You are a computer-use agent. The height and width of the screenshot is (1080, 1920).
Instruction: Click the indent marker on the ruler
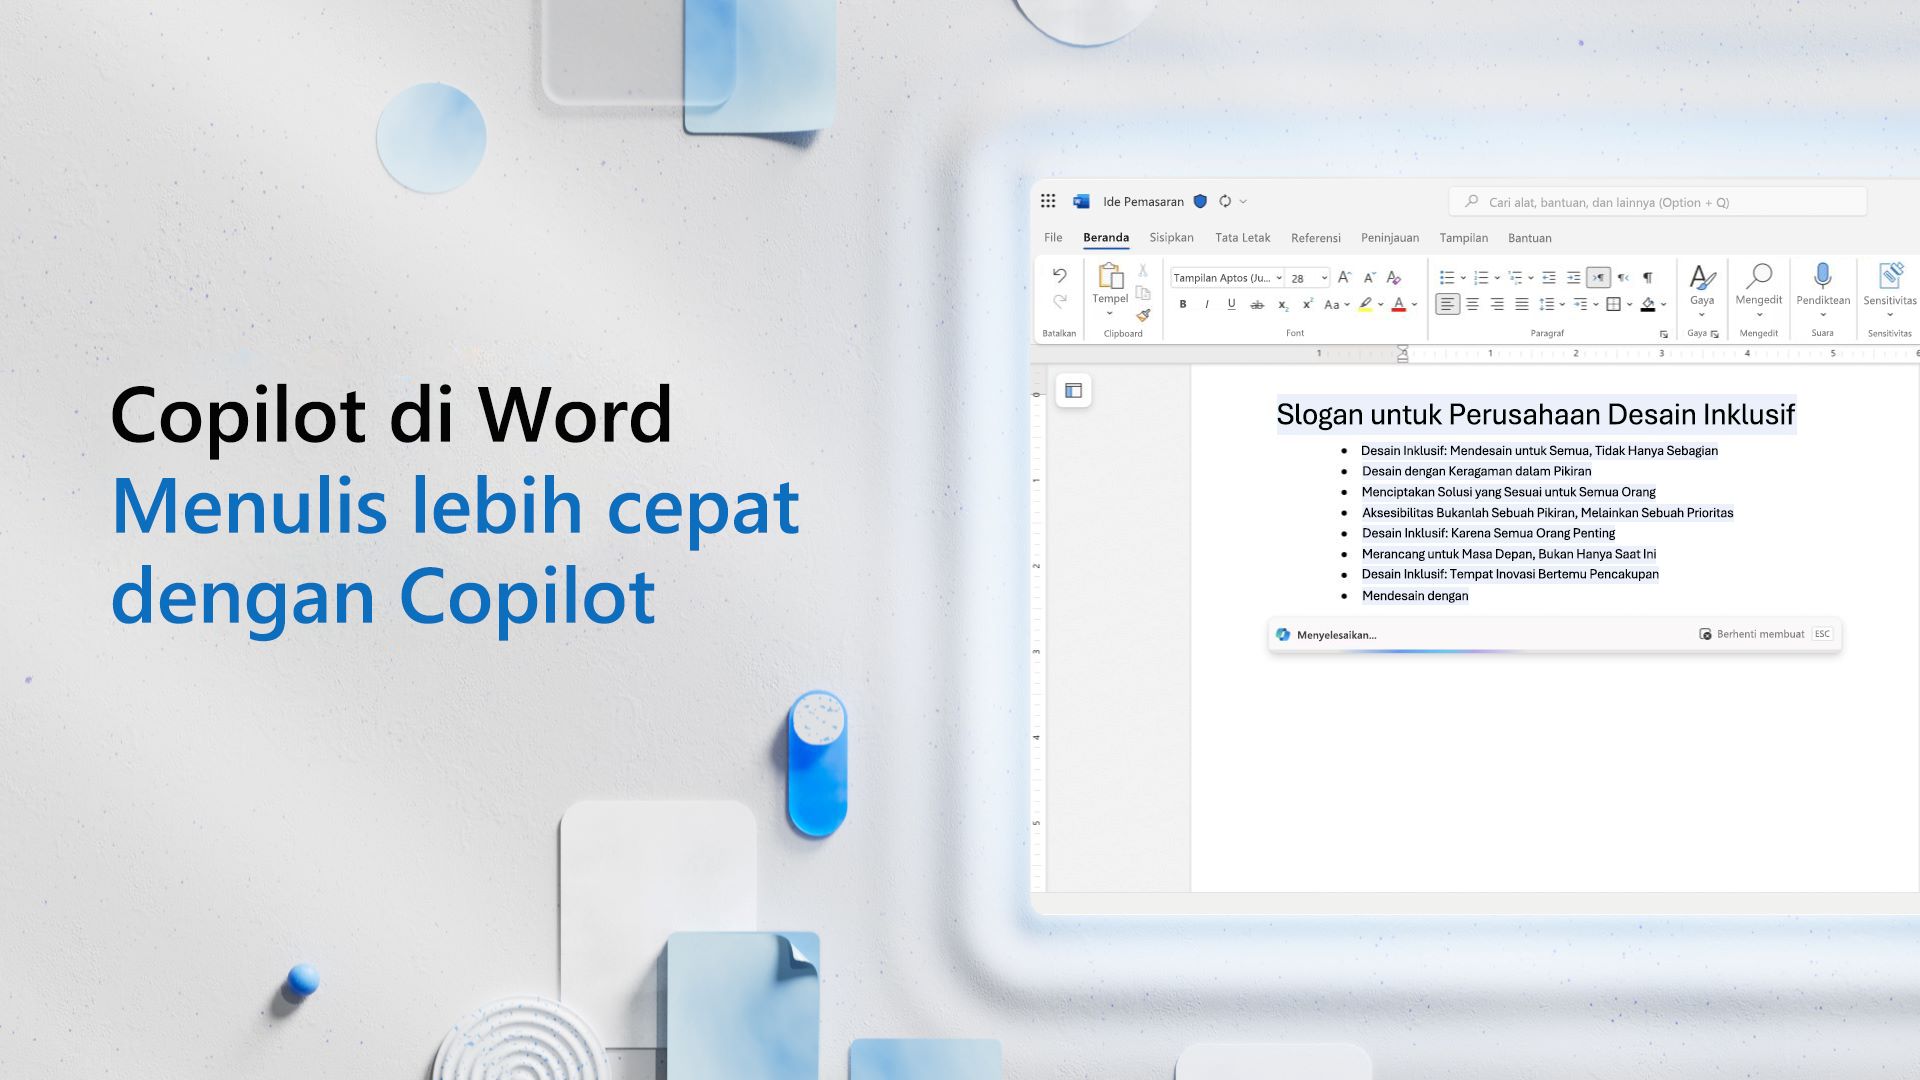coord(1403,353)
